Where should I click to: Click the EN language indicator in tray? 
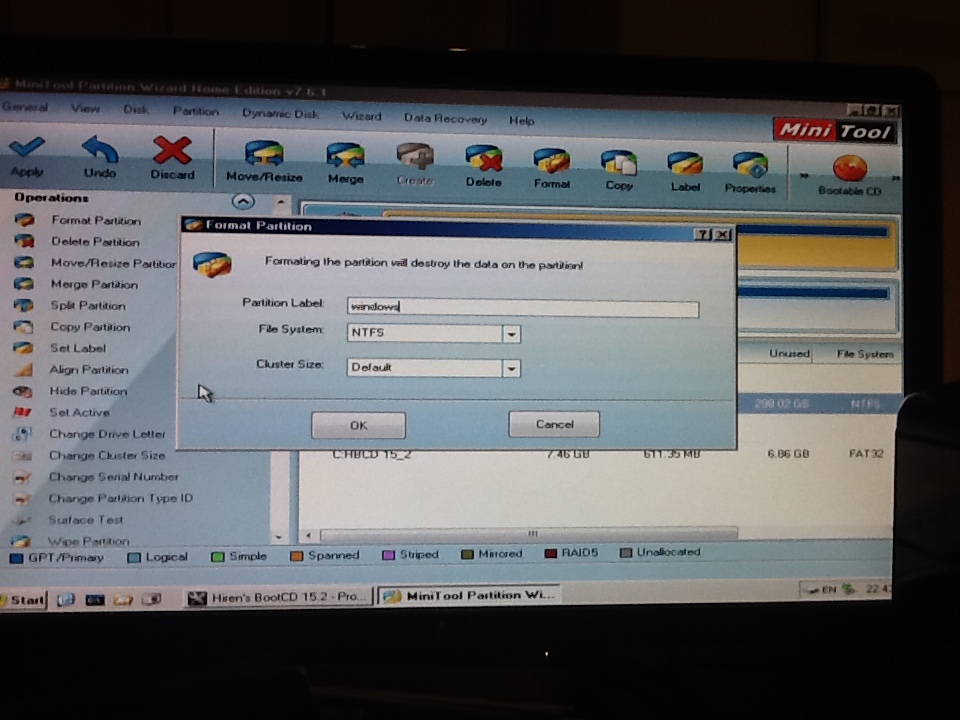[829, 590]
